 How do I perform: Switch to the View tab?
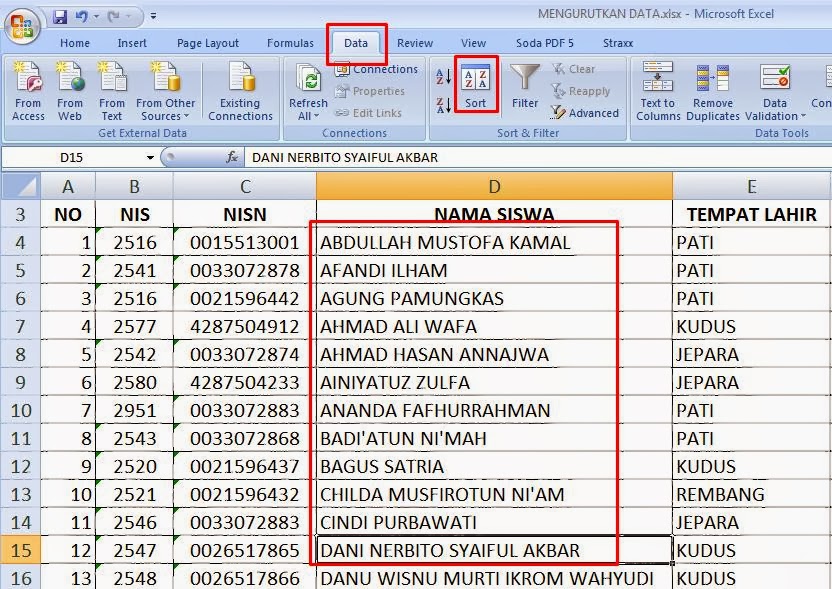tap(473, 43)
